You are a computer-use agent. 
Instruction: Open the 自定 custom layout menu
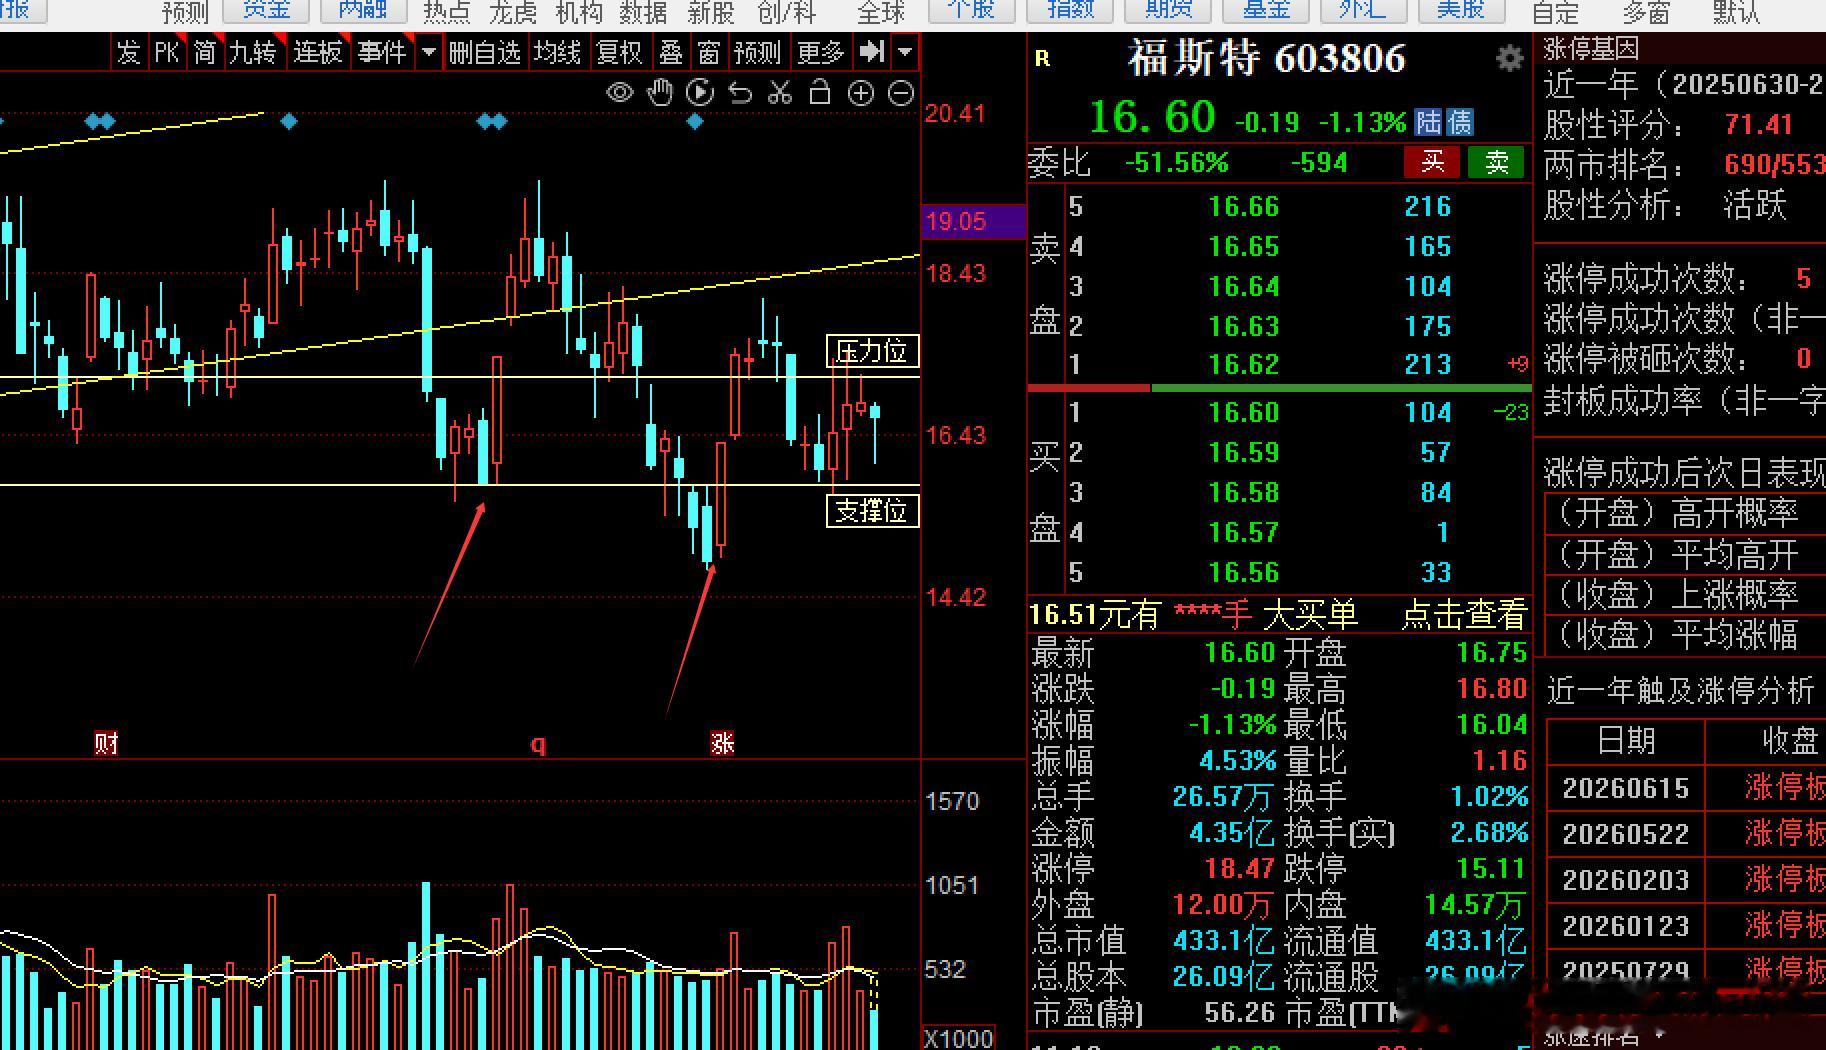tap(1556, 12)
